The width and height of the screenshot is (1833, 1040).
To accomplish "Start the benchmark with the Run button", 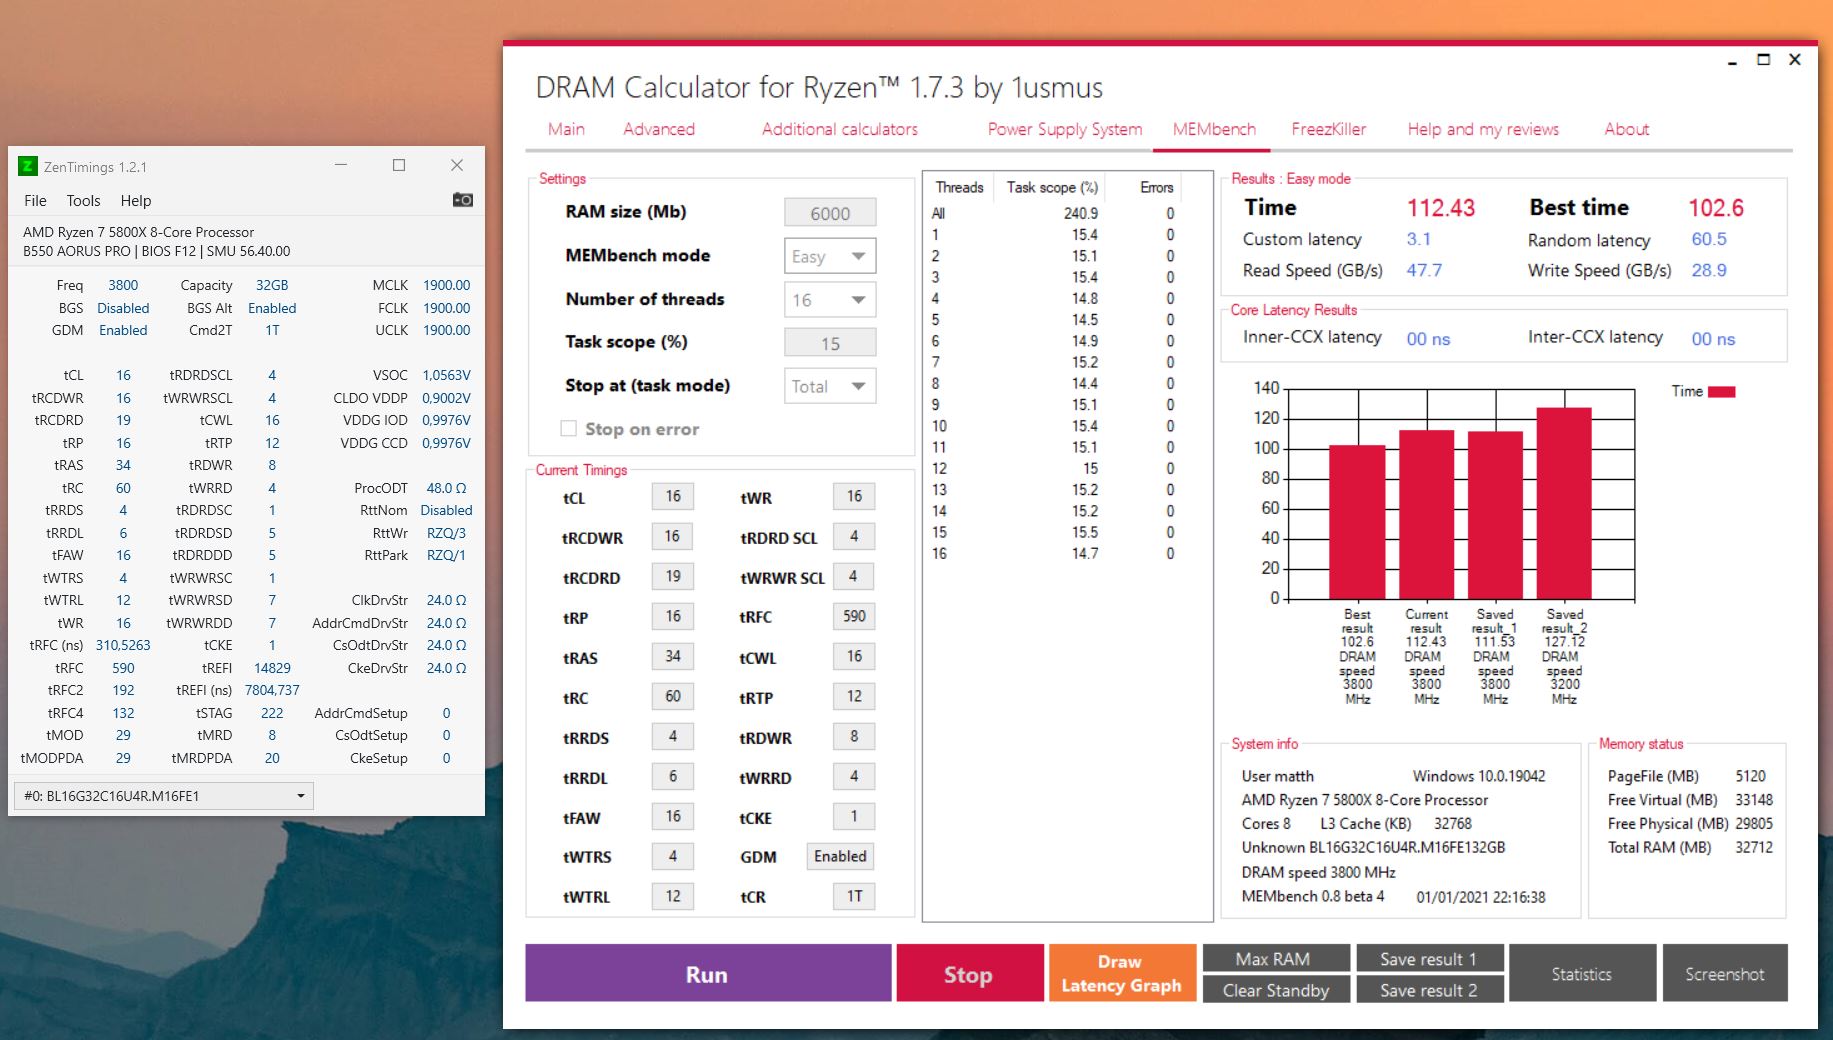I will (x=708, y=973).
